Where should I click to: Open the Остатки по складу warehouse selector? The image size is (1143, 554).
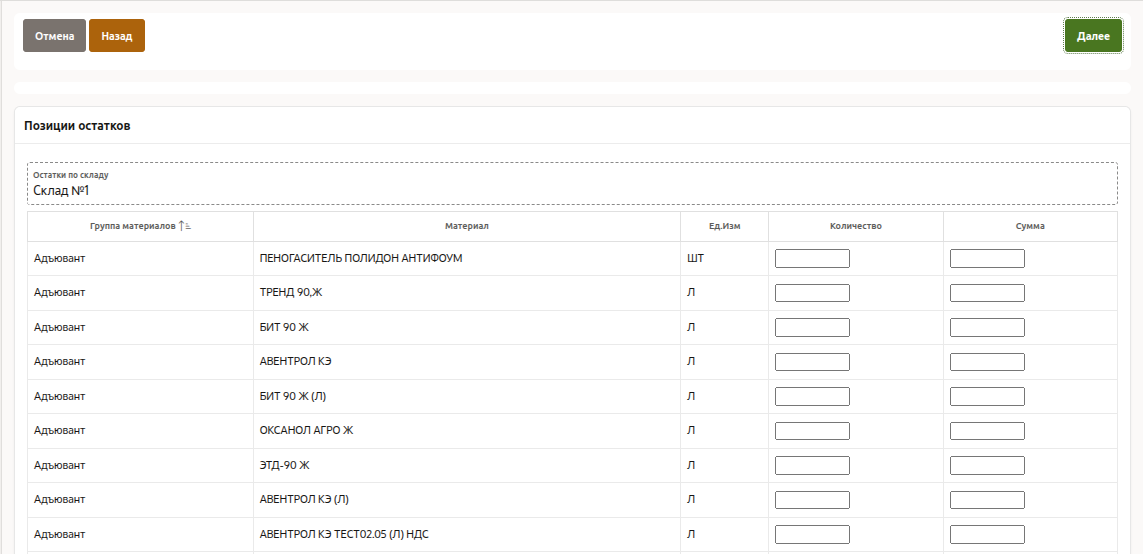coord(572,184)
